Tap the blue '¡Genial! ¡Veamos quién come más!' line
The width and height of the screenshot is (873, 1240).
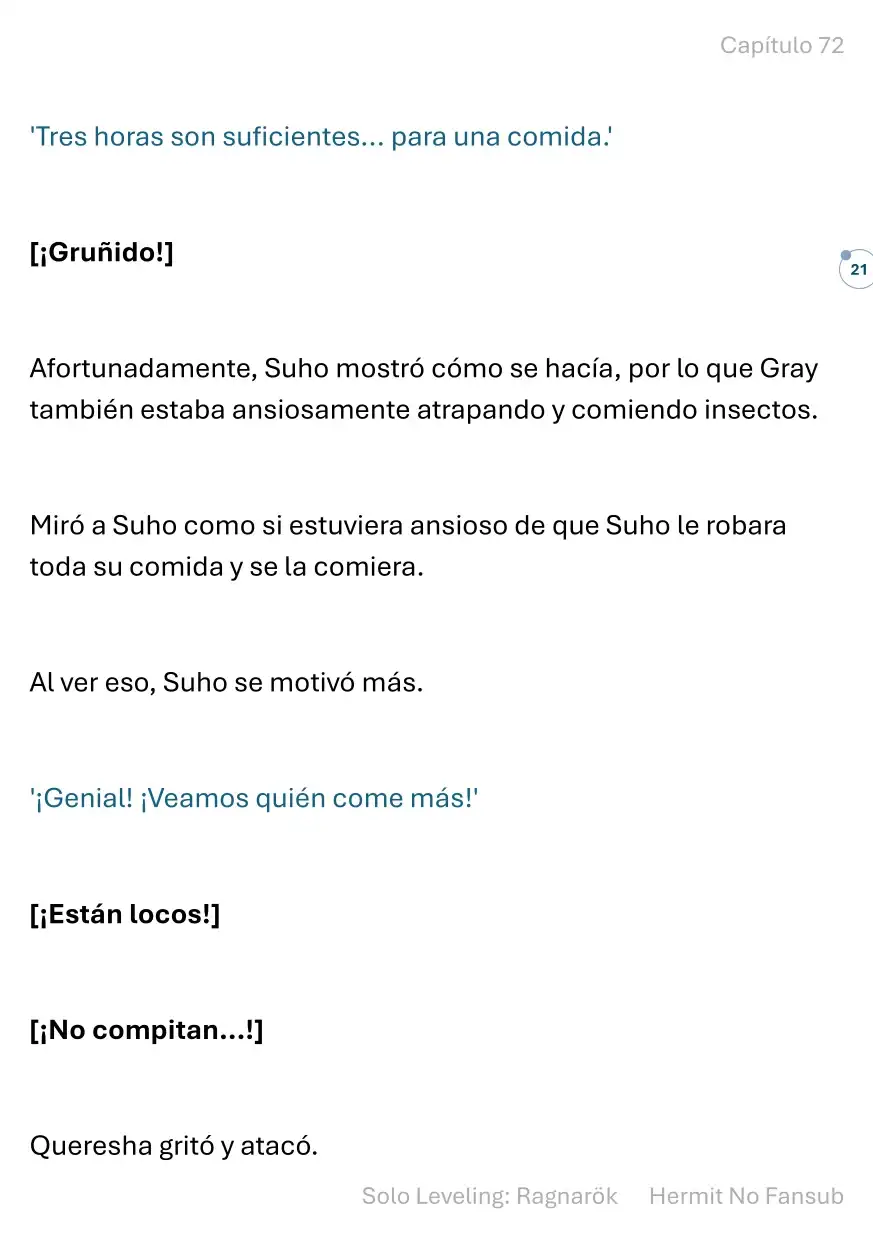[x=254, y=799]
